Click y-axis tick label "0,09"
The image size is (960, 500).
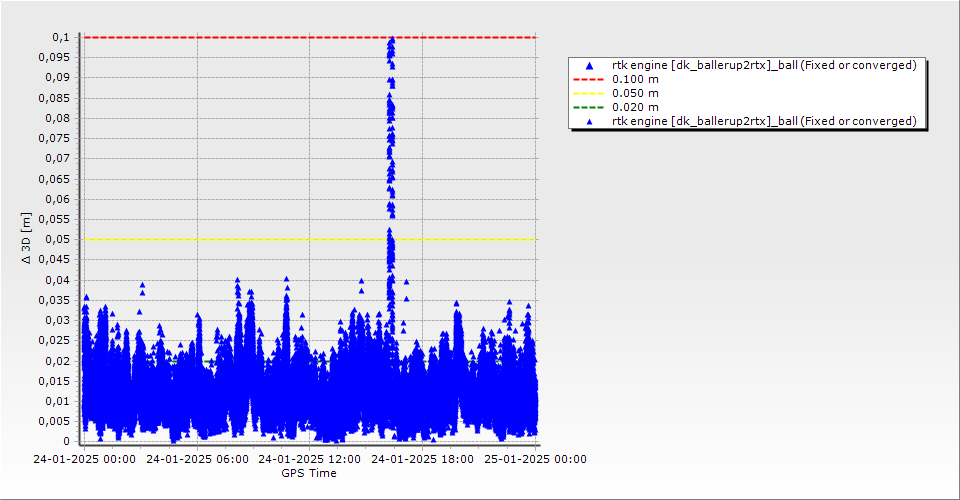tap(58, 78)
